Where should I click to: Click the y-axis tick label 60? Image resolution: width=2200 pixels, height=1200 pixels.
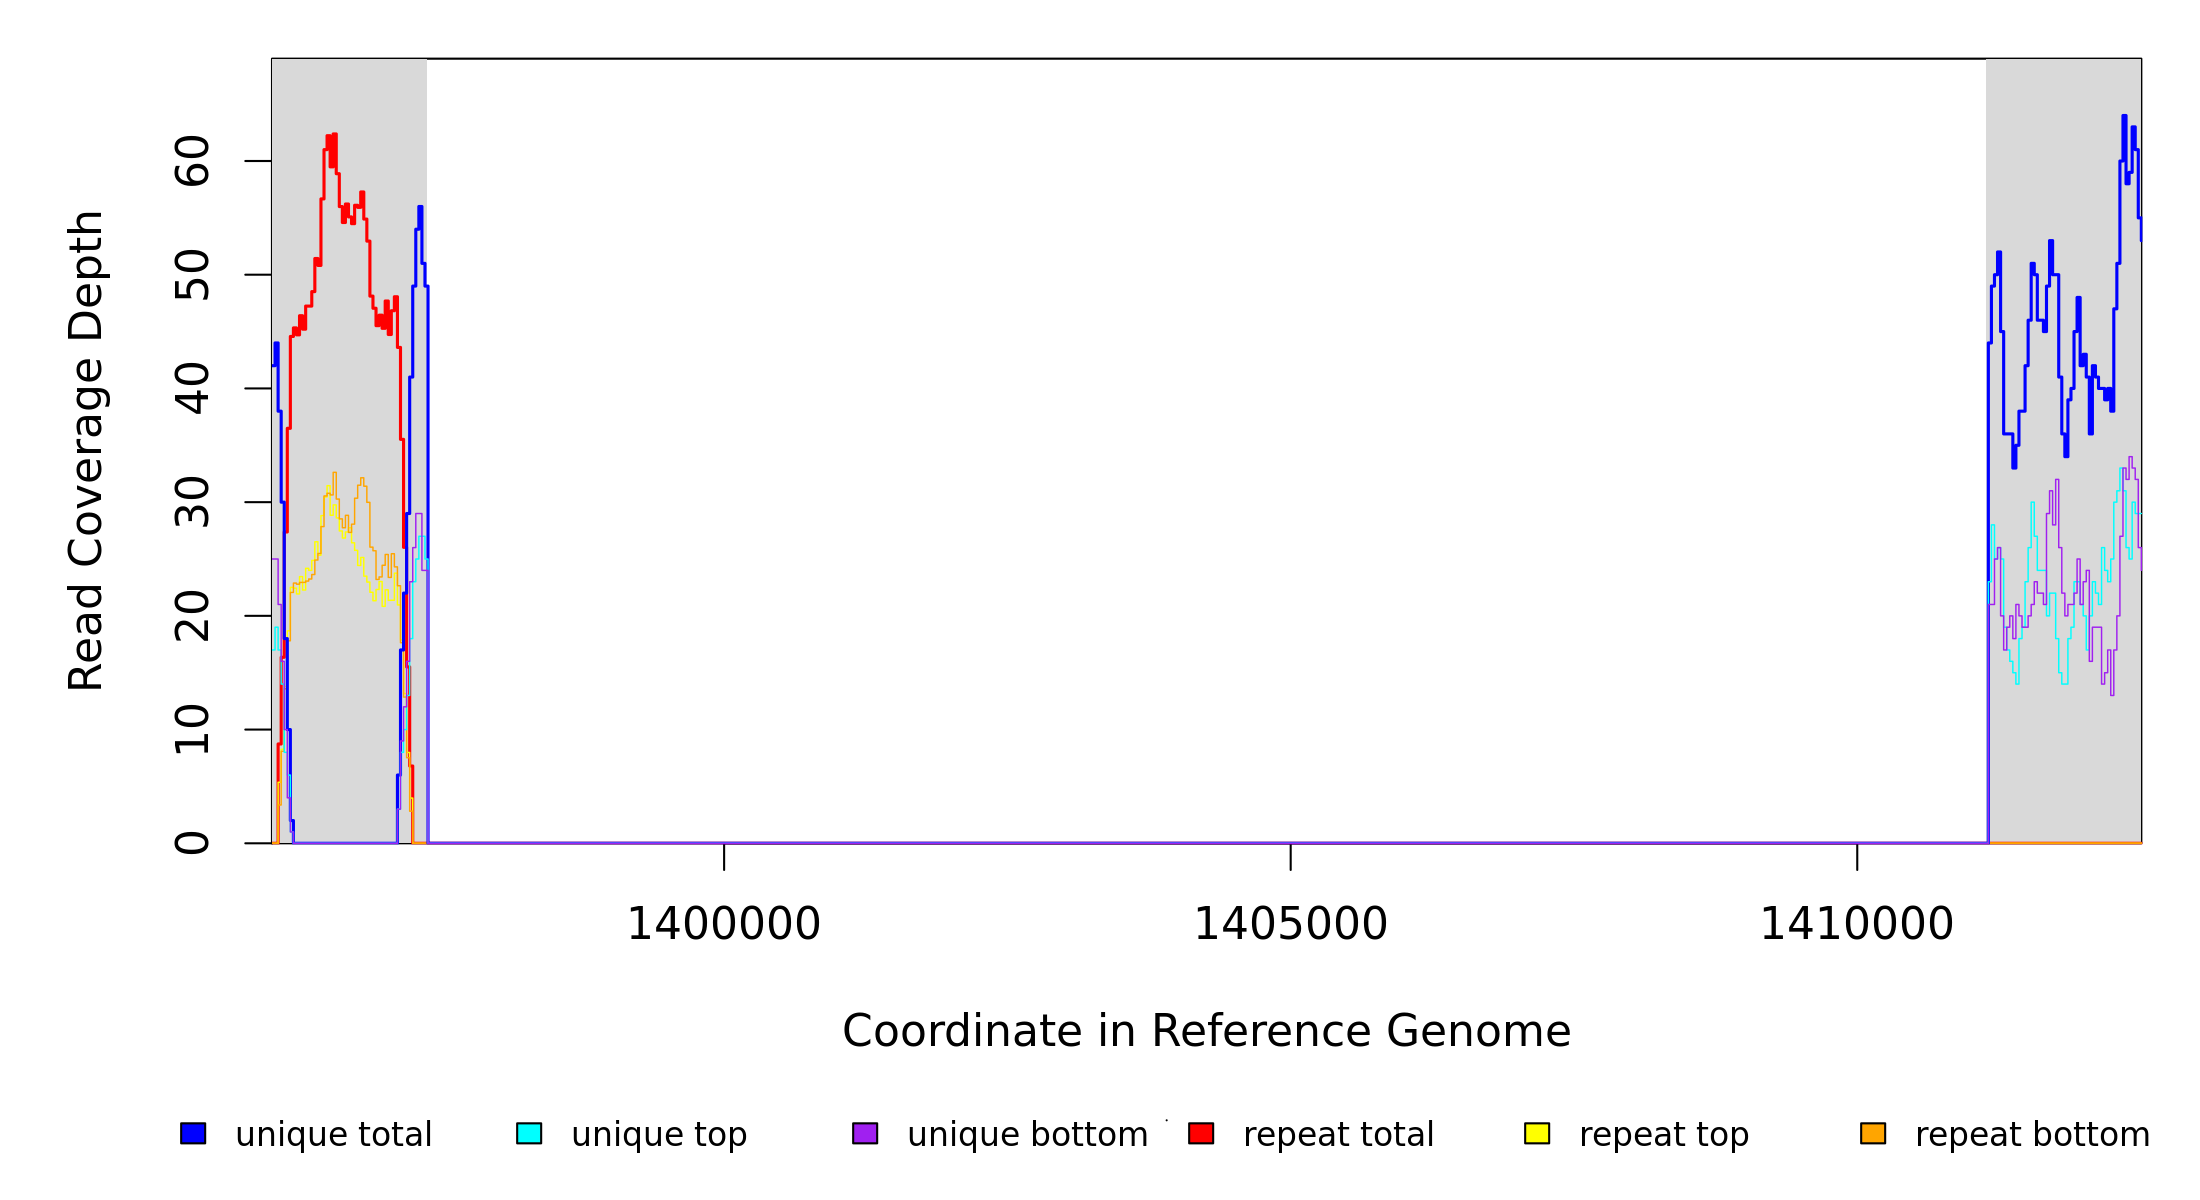tap(192, 161)
